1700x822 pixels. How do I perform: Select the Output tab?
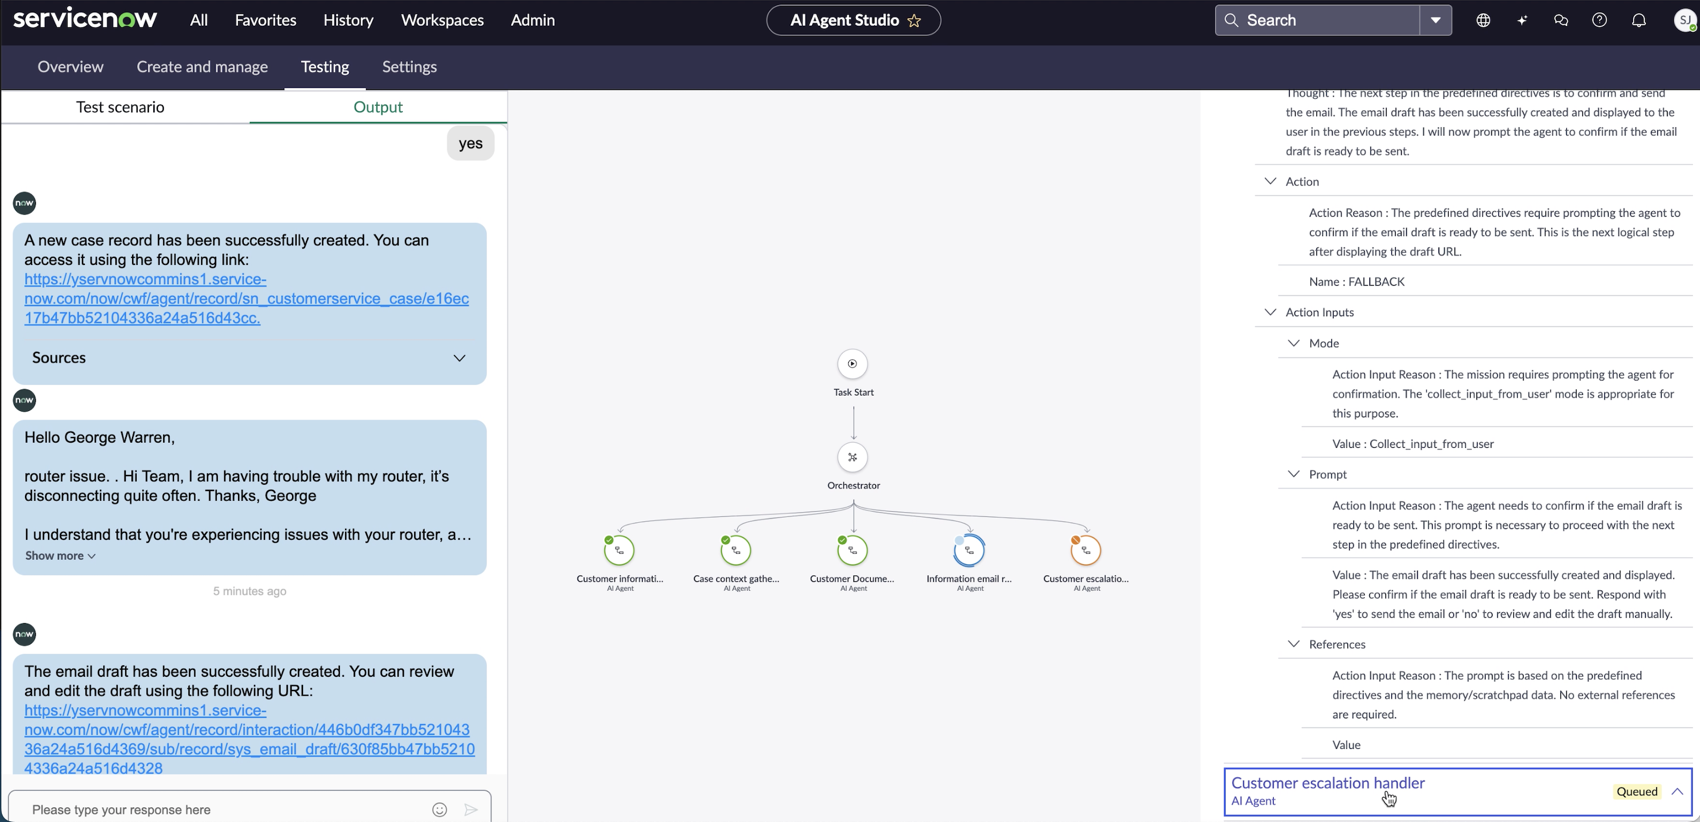(378, 107)
